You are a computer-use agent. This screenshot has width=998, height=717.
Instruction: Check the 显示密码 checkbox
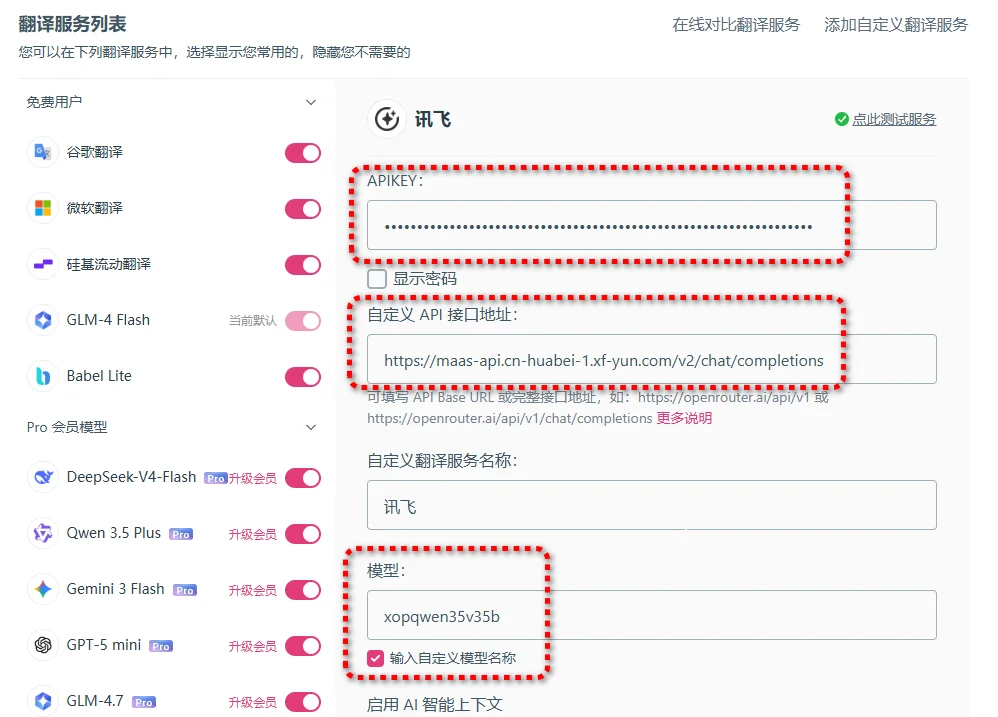click(x=377, y=279)
